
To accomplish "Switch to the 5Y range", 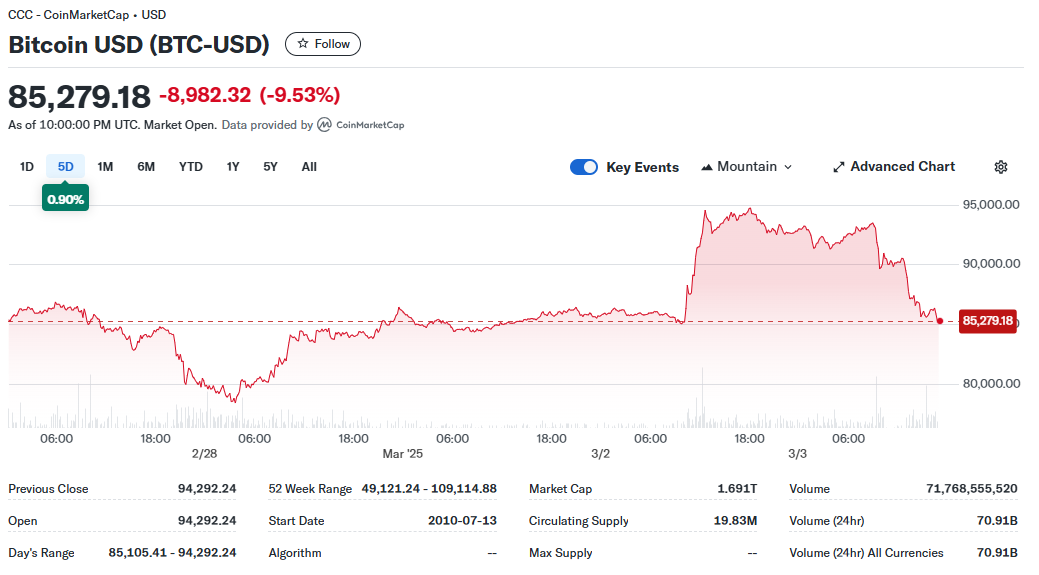I will point(270,167).
